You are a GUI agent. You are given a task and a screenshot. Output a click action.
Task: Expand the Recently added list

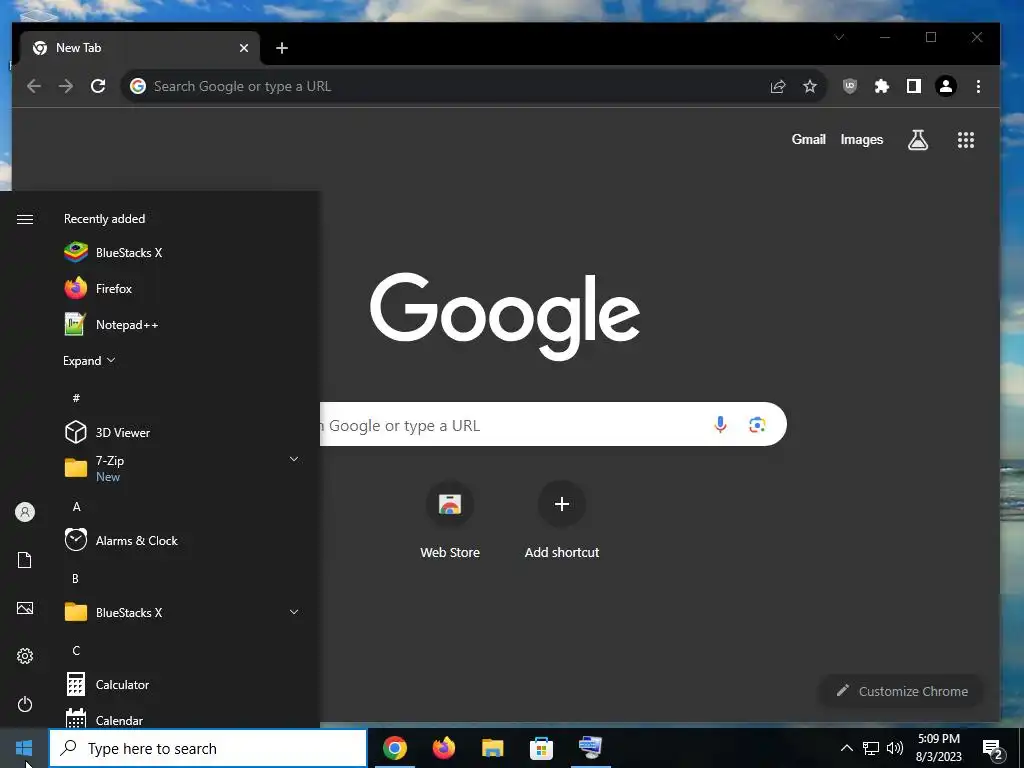[x=89, y=360]
